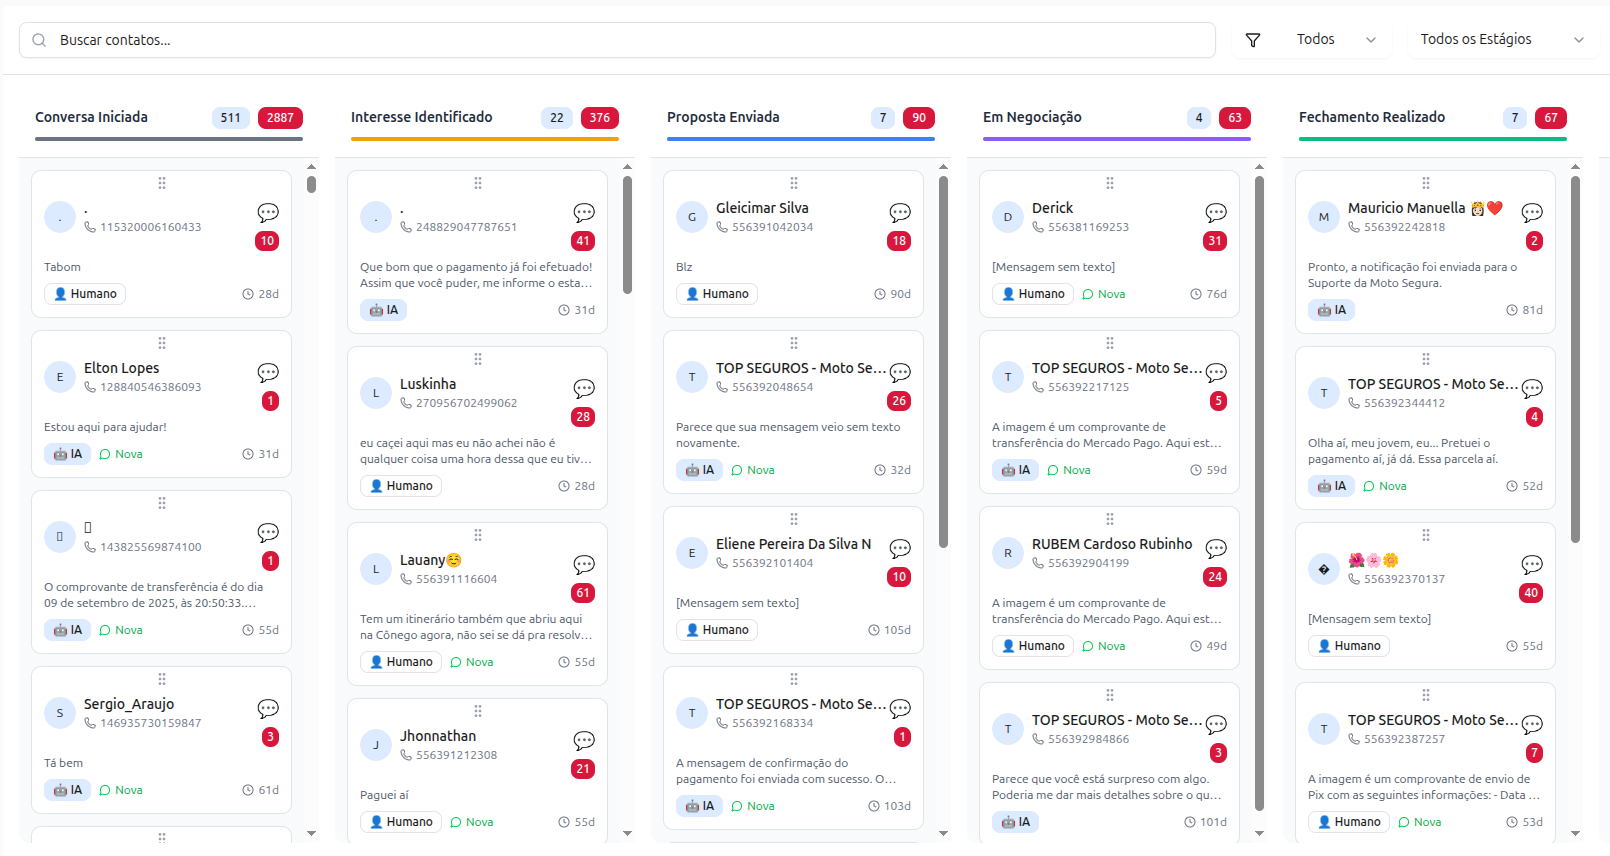1610x856 pixels.
Task: Open chat icon on Mauricio Manuella card
Action: [1532, 213]
